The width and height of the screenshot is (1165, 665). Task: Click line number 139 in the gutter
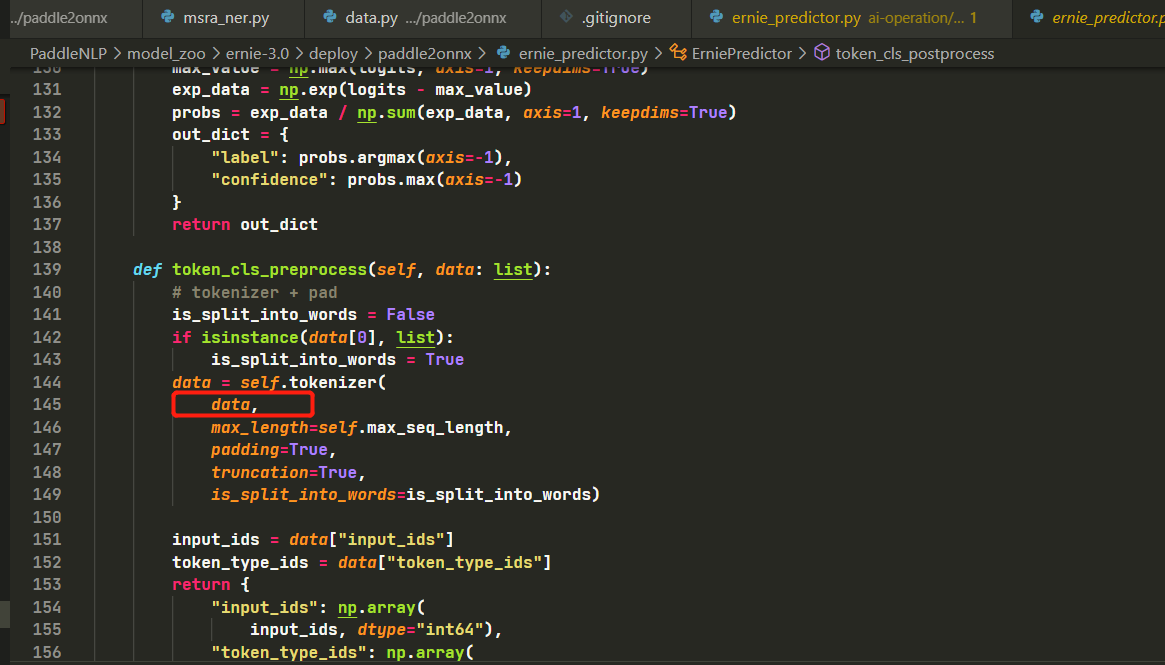tap(47, 269)
